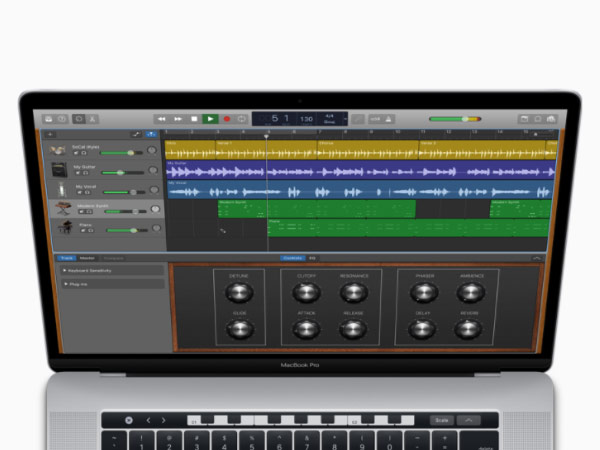Toggle headphone solo on My Vocal track

pos(85,192)
